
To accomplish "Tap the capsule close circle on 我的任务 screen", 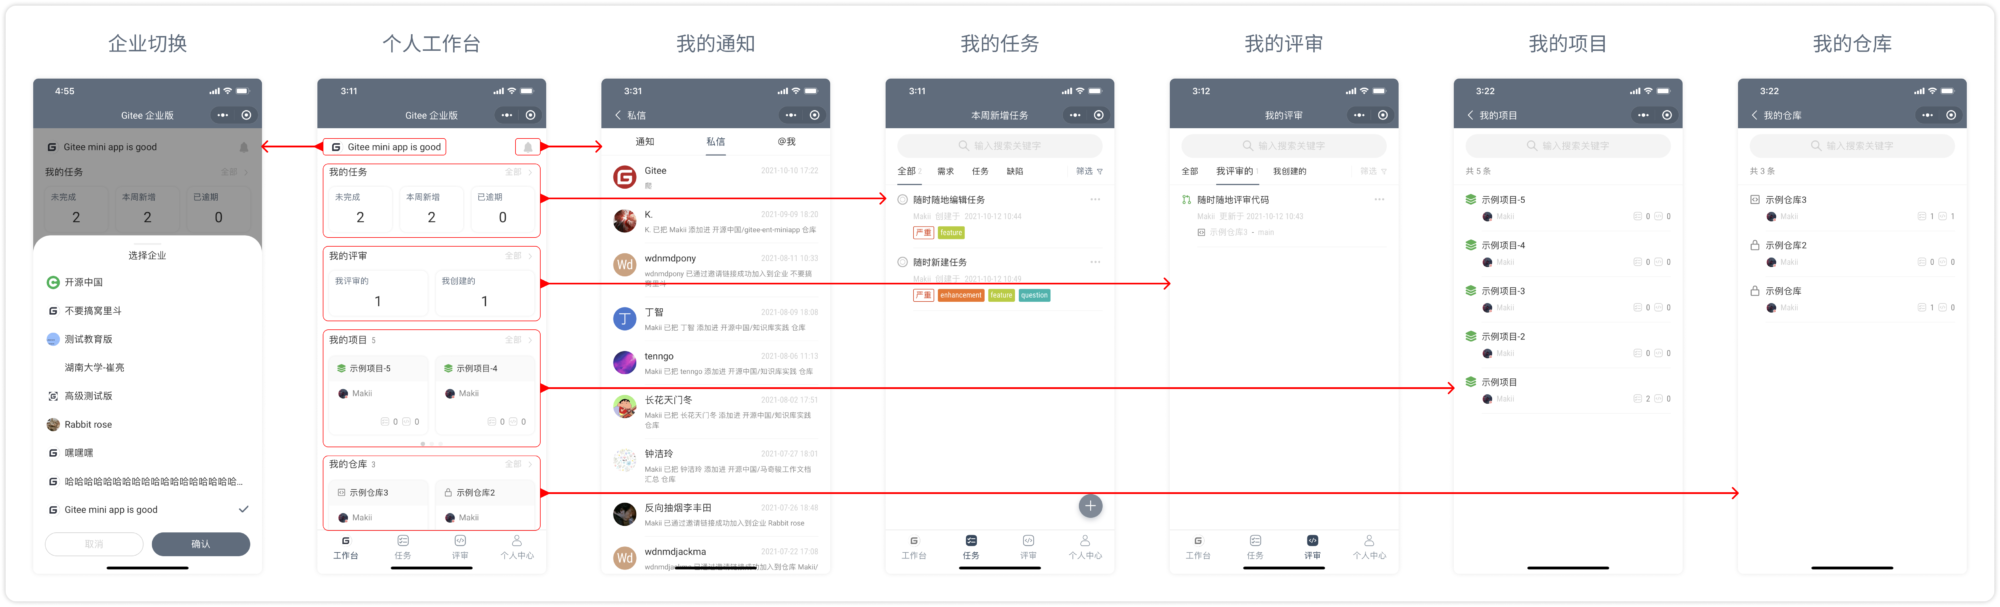I will click(x=1099, y=115).
